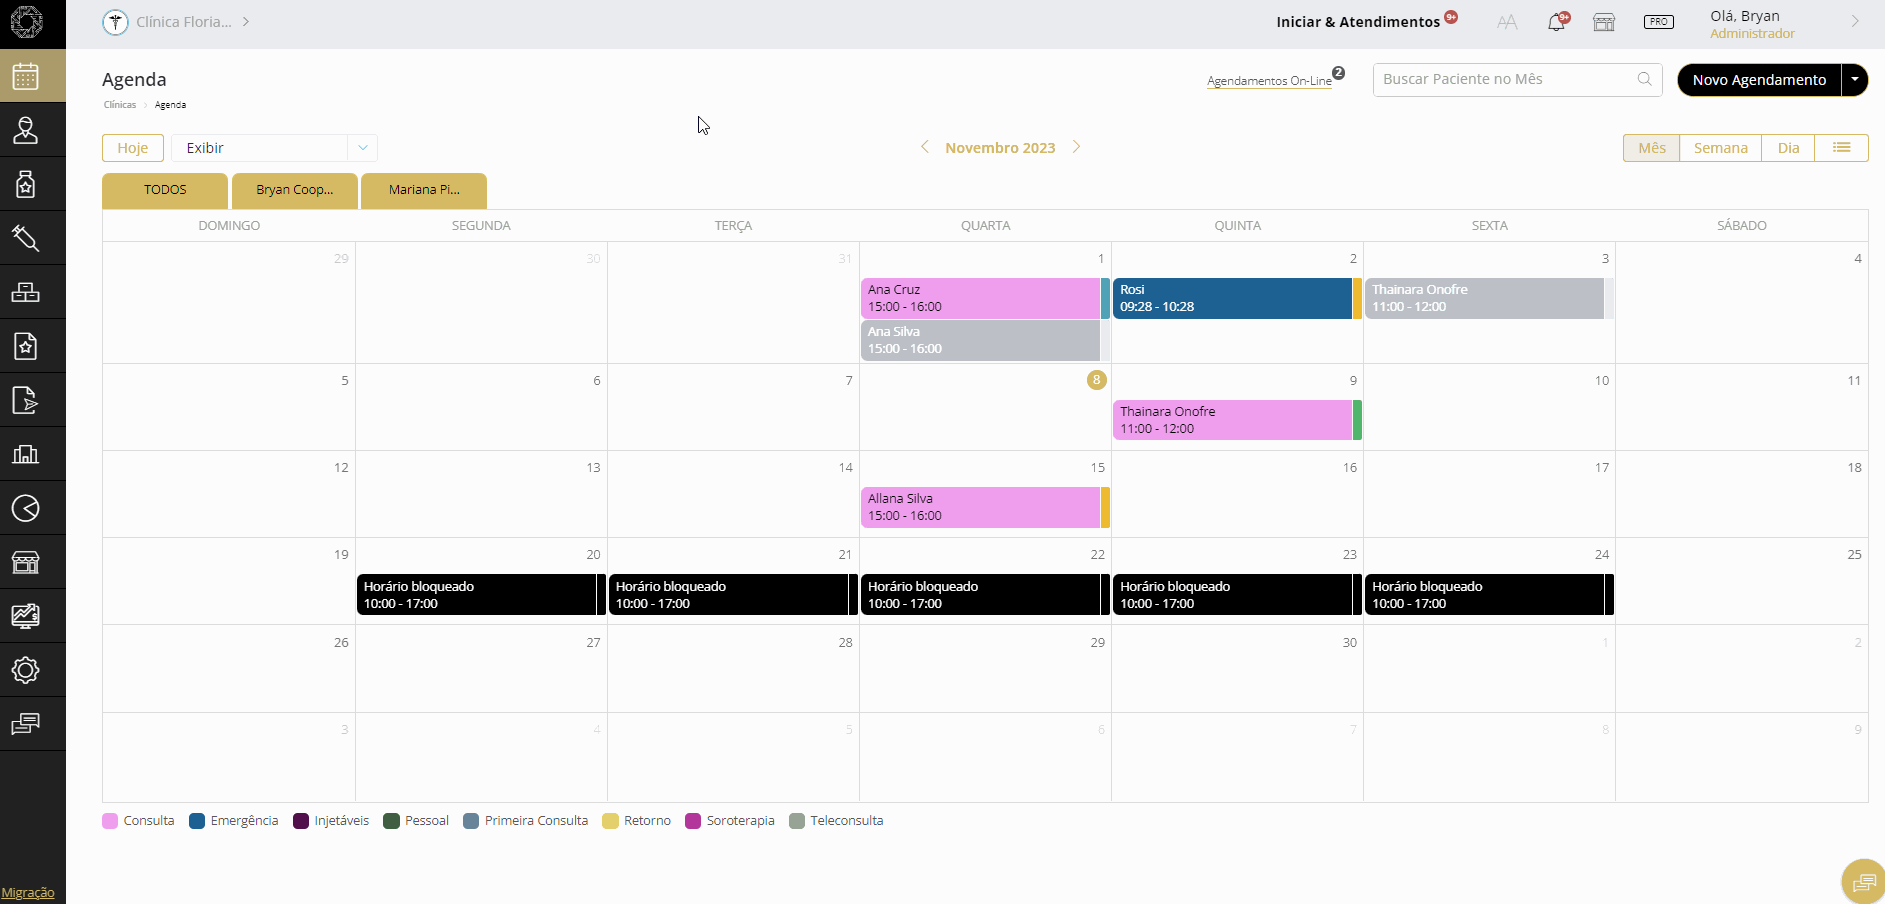Image resolution: width=1885 pixels, height=904 pixels.
Task: Switch to list view icon
Action: (x=1841, y=148)
